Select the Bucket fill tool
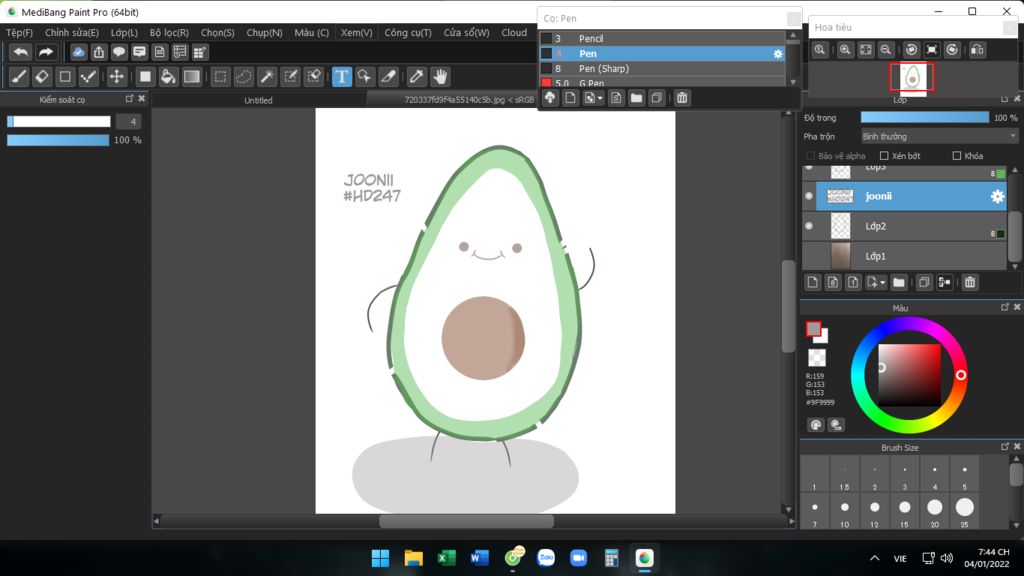Screen dimensions: 1024x576 coord(168,77)
